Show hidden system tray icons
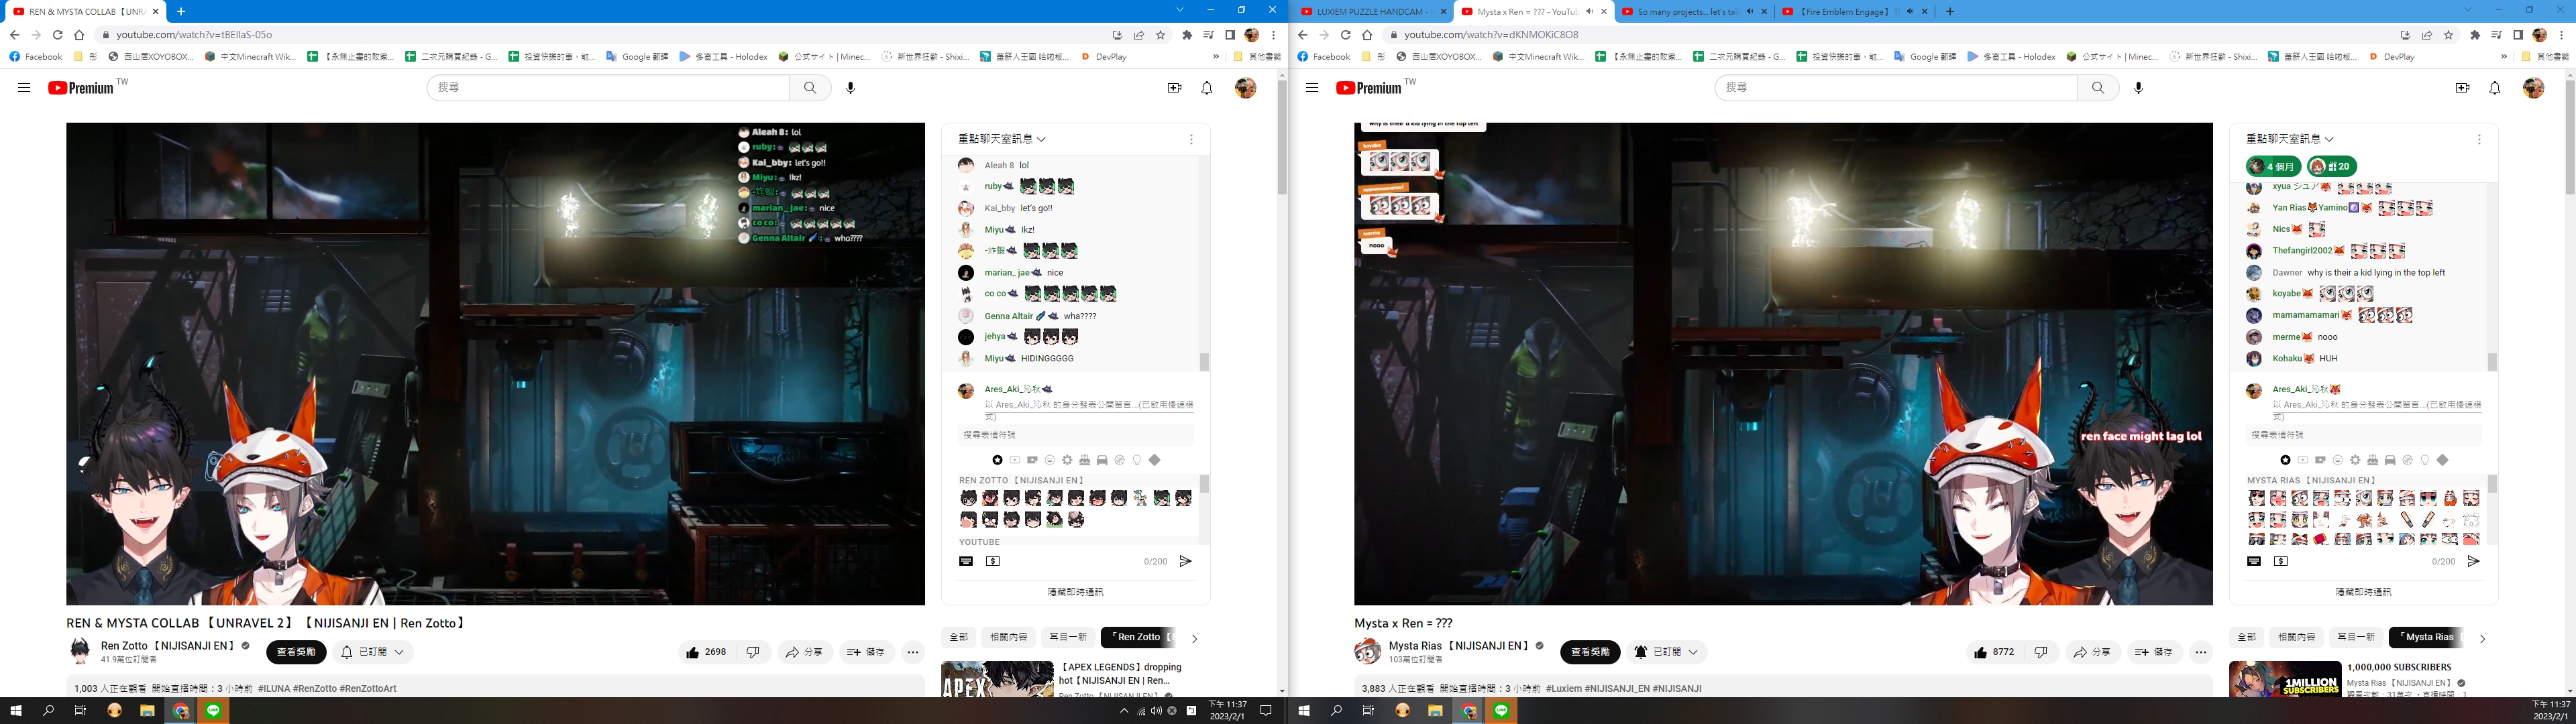The width and height of the screenshot is (2576, 724). pos(1124,711)
